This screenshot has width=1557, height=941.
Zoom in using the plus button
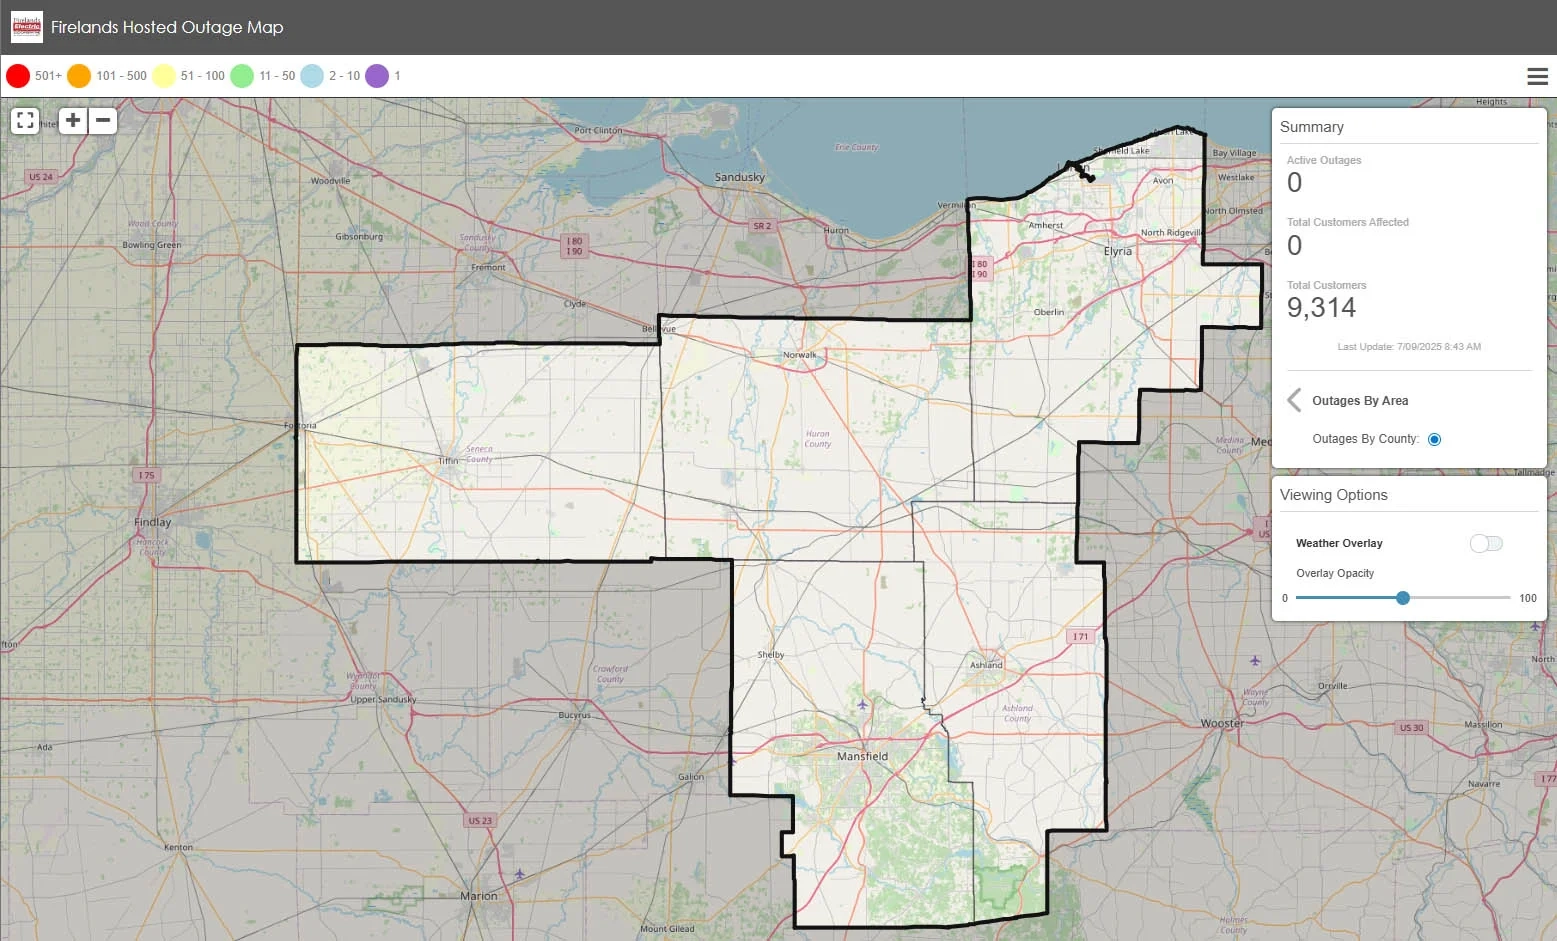(72, 120)
